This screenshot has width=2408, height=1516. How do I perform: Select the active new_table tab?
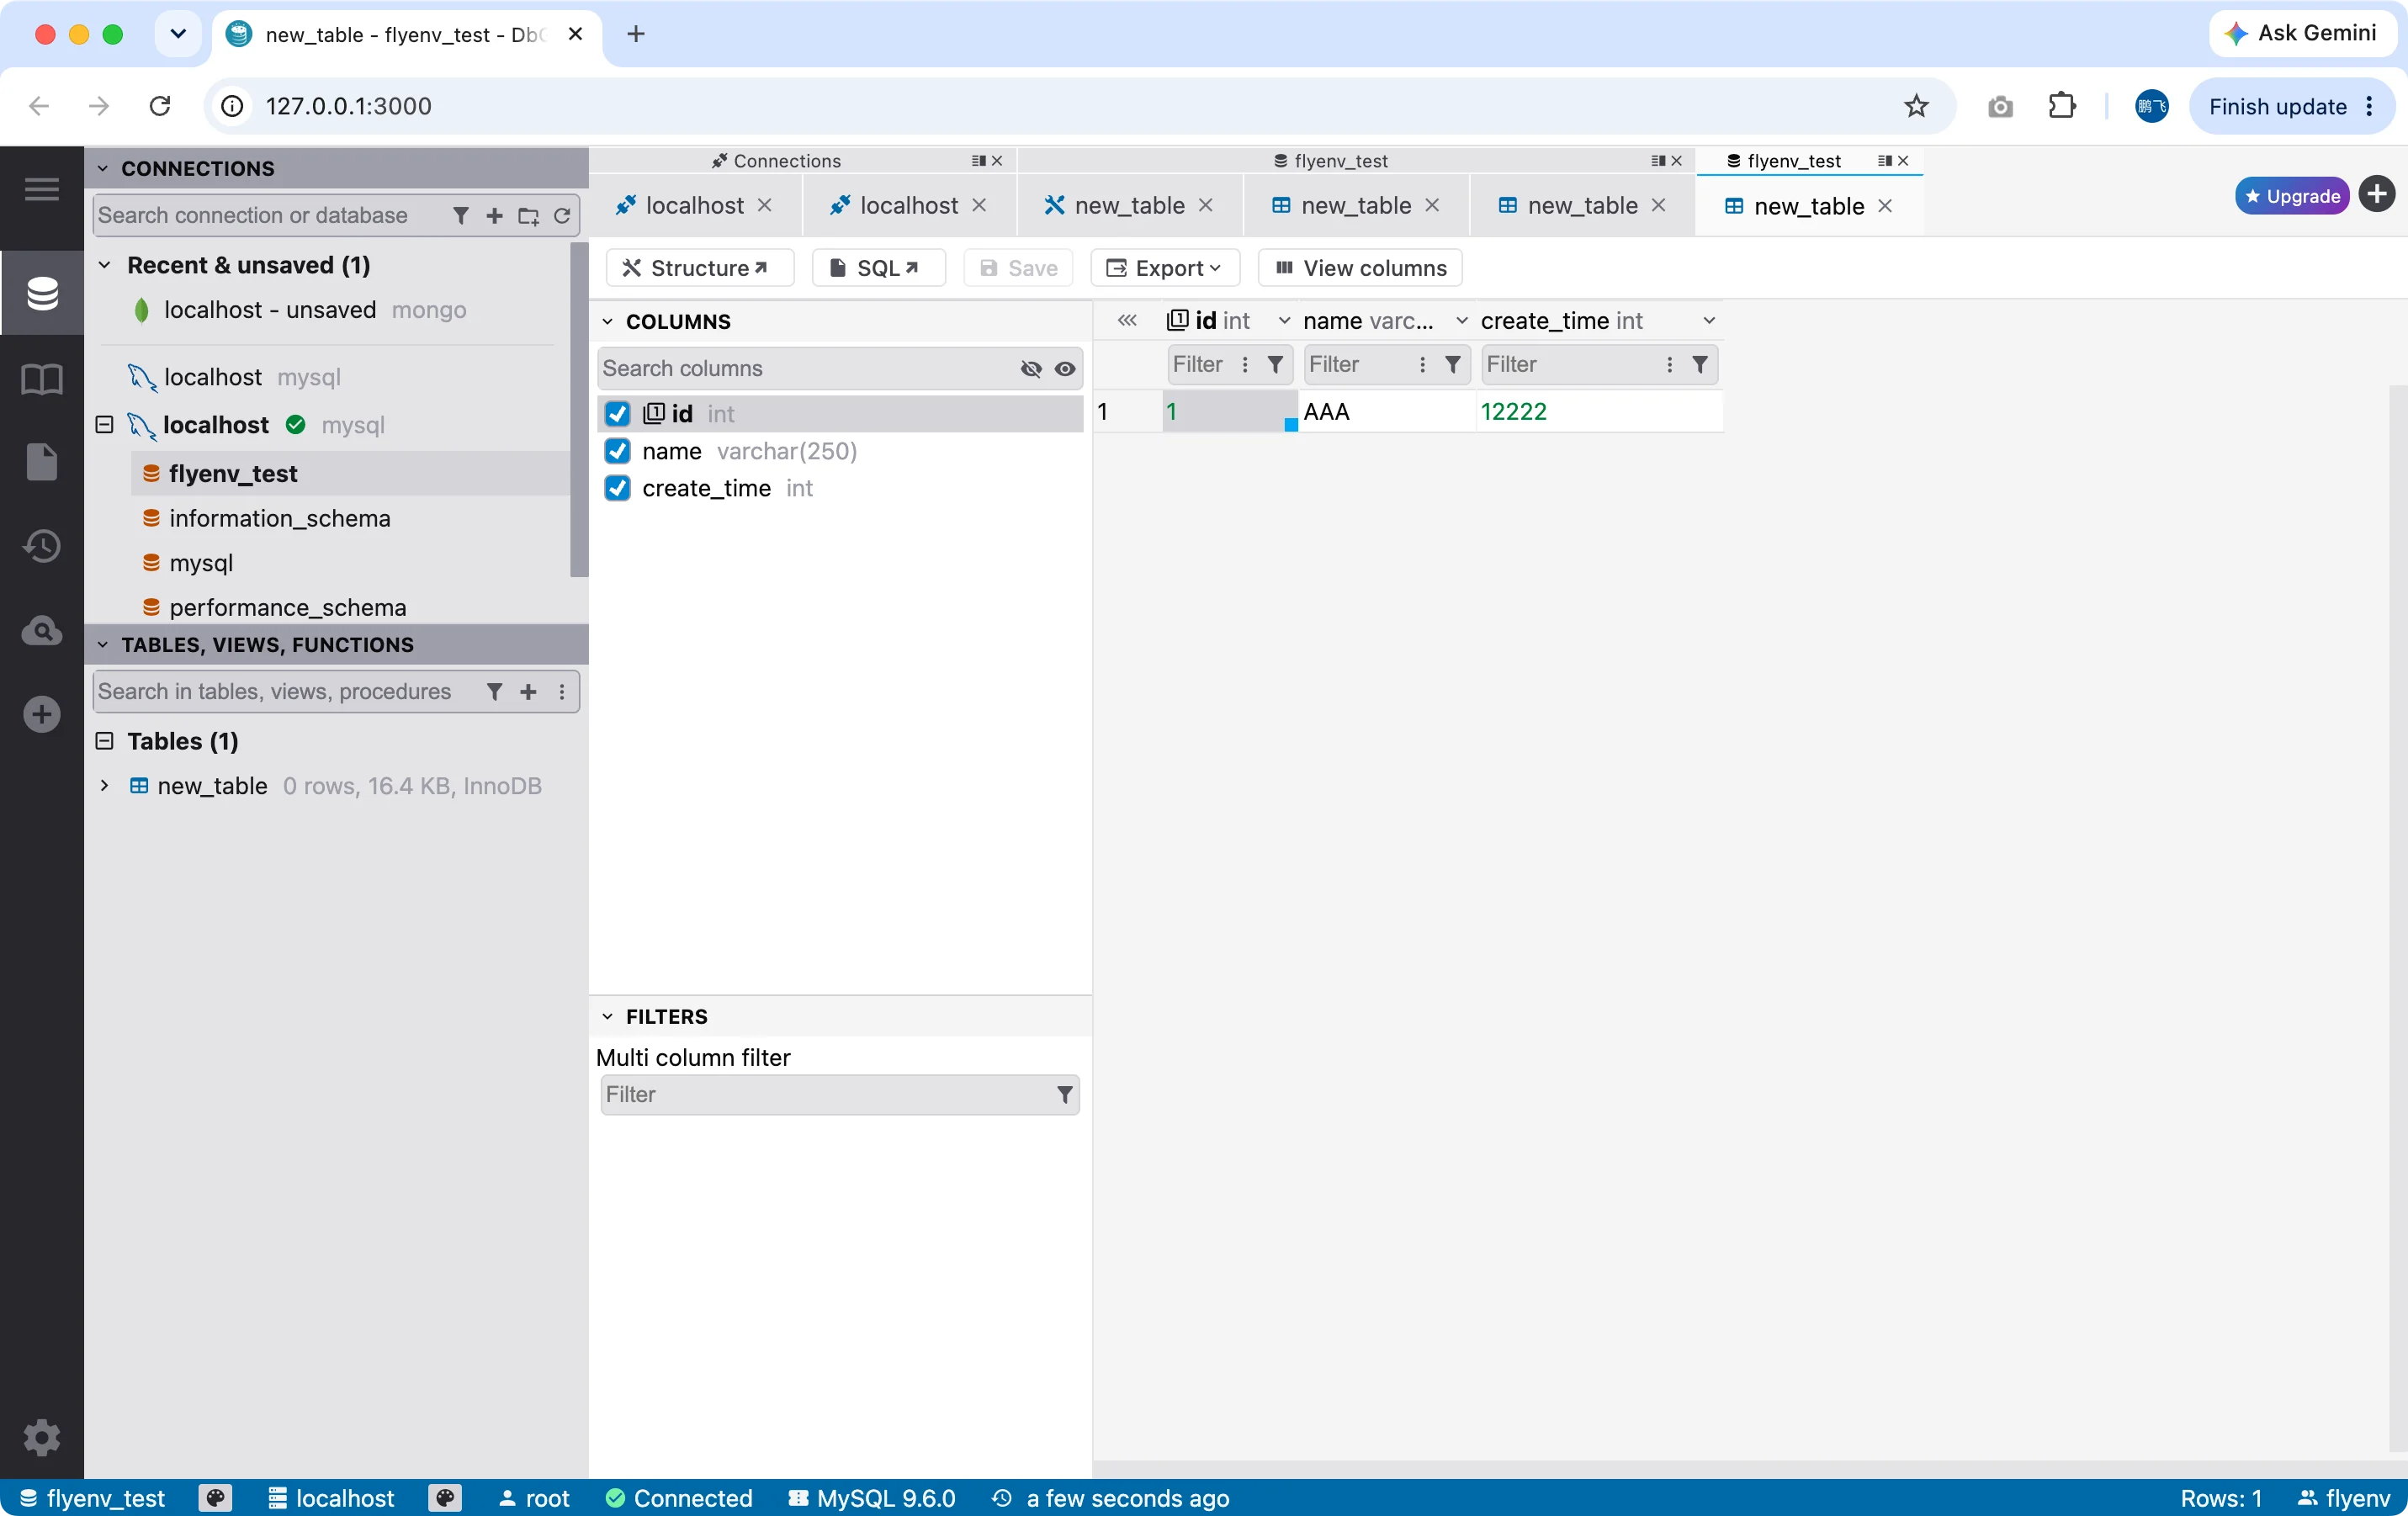click(x=1808, y=206)
